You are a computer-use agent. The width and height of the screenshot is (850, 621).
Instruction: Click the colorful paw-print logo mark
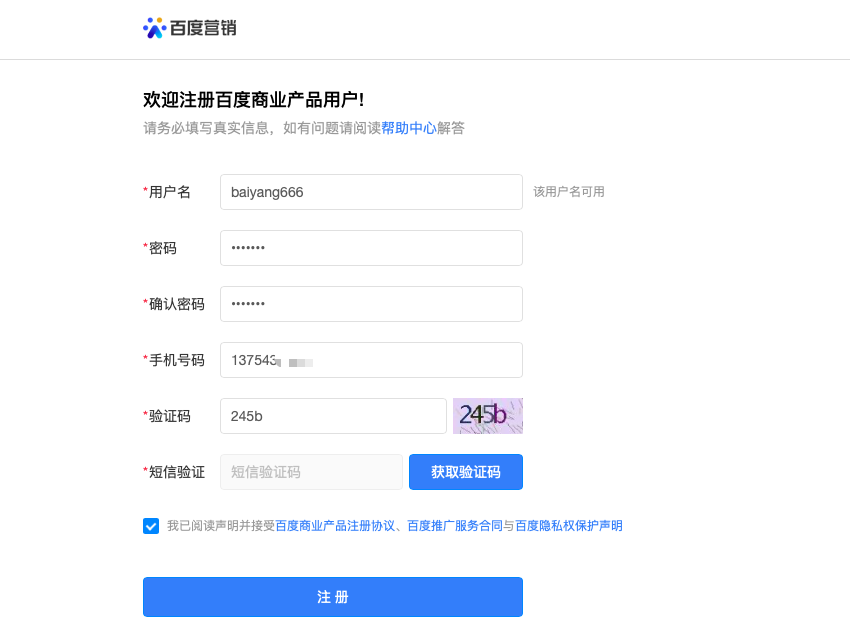pos(155,28)
